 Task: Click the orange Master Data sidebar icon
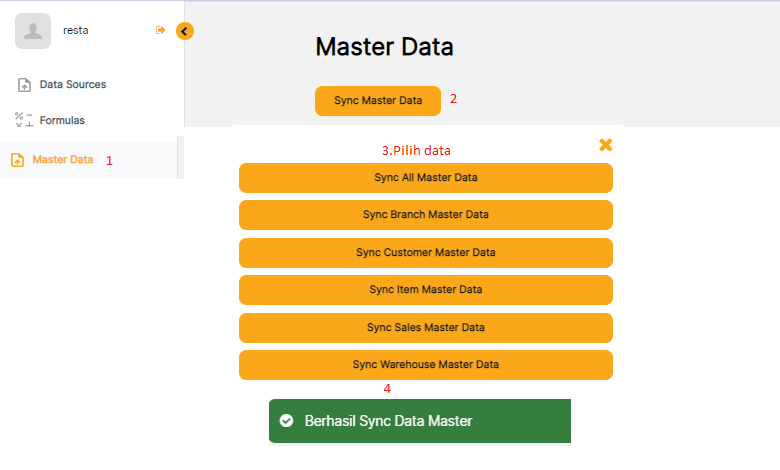(x=17, y=160)
